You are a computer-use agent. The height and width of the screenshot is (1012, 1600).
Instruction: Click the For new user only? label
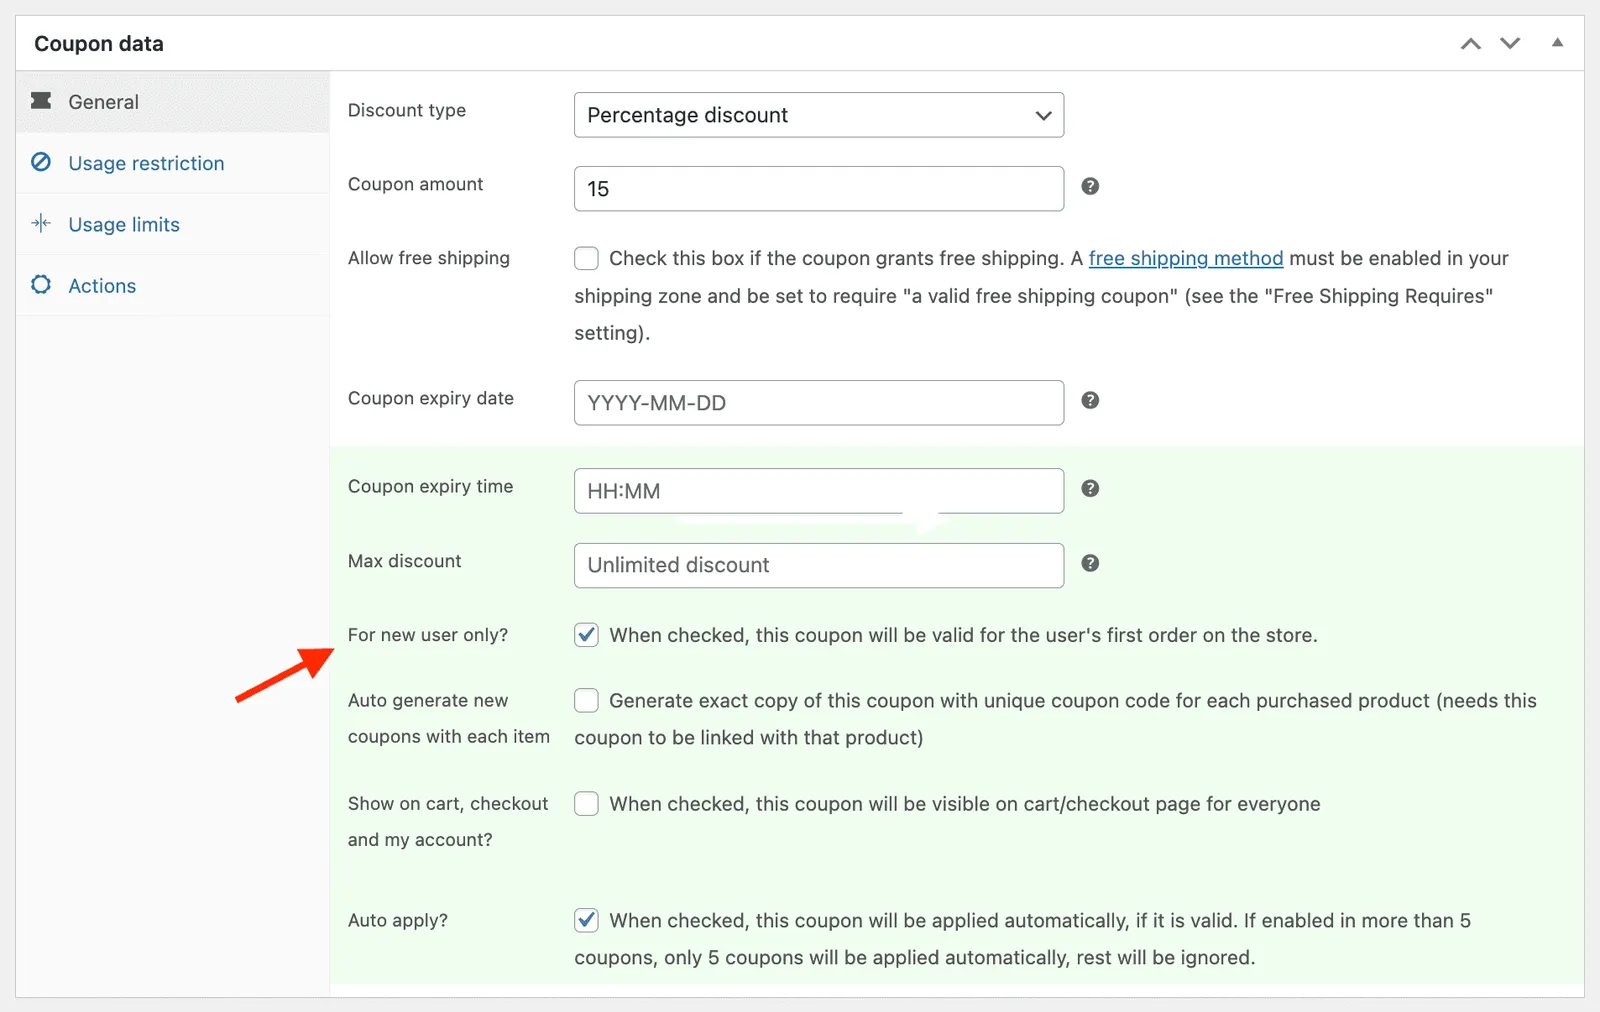[428, 635]
